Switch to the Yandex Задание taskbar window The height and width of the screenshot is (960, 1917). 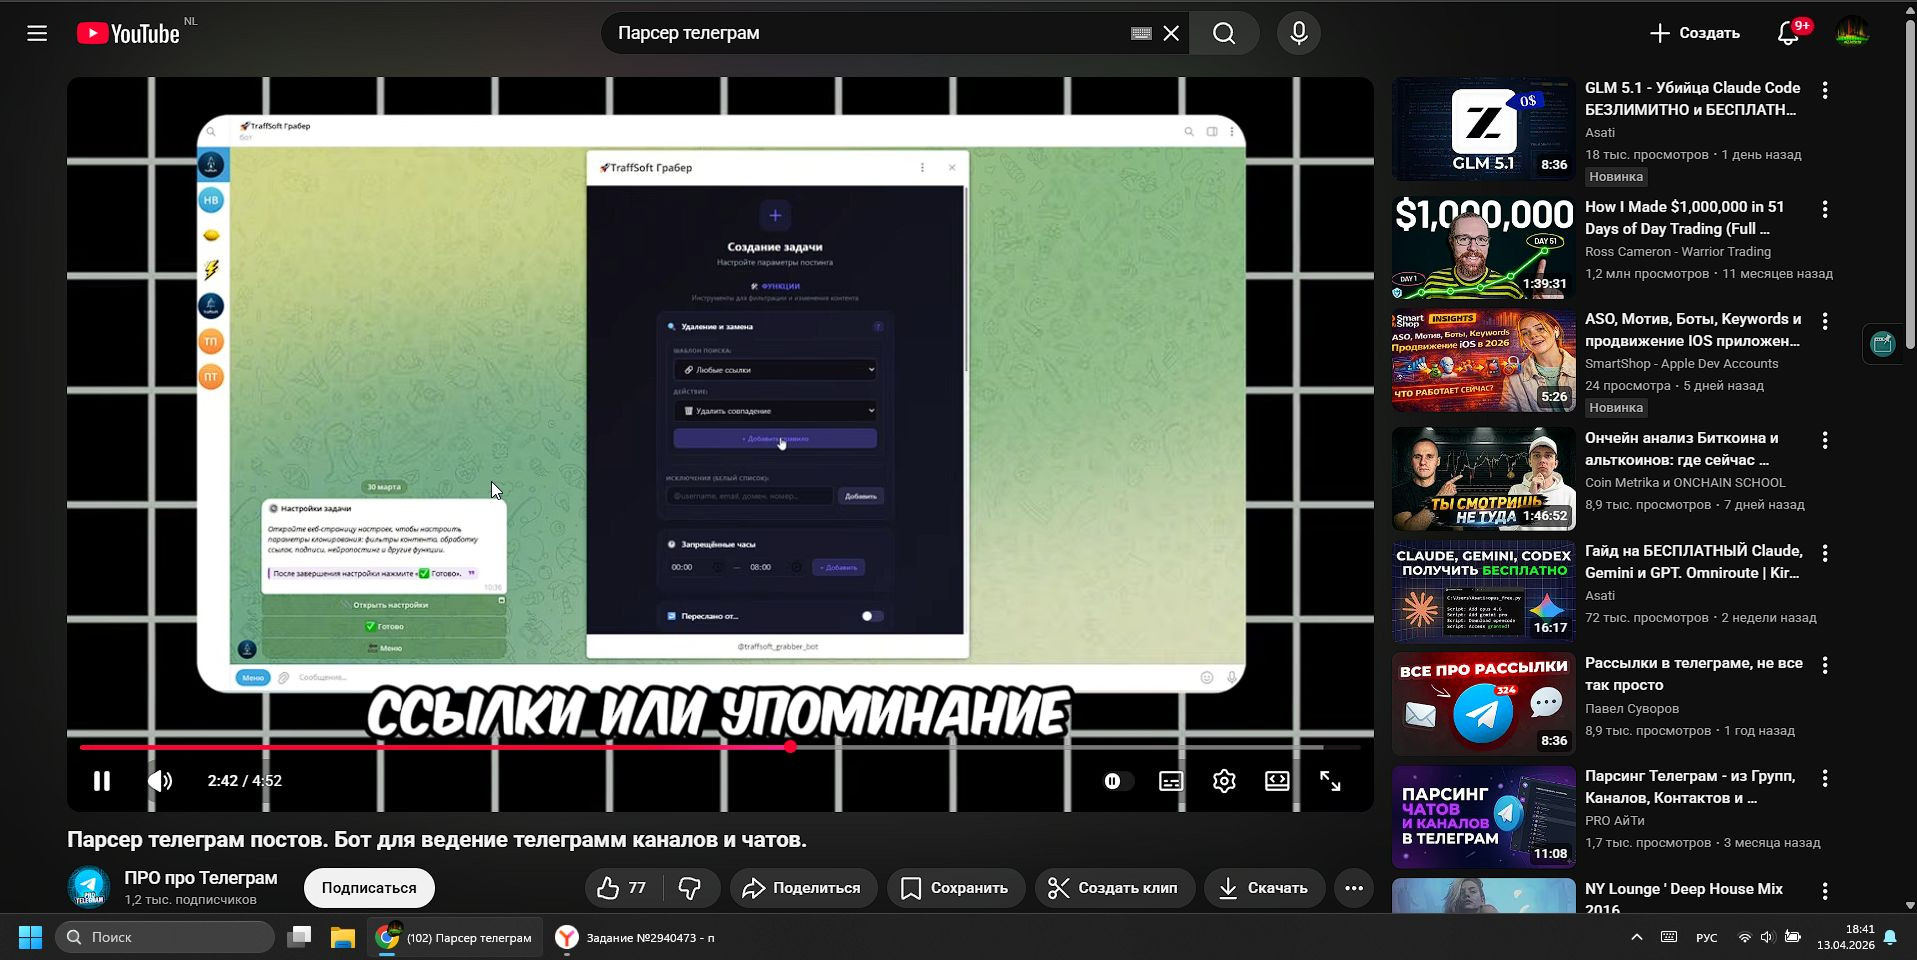[636, 937]
